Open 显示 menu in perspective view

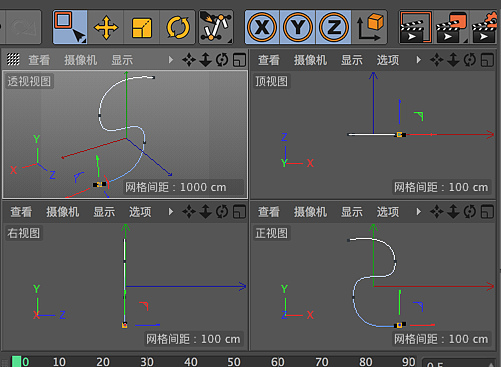pyautogui.click(x=122, y=60)
